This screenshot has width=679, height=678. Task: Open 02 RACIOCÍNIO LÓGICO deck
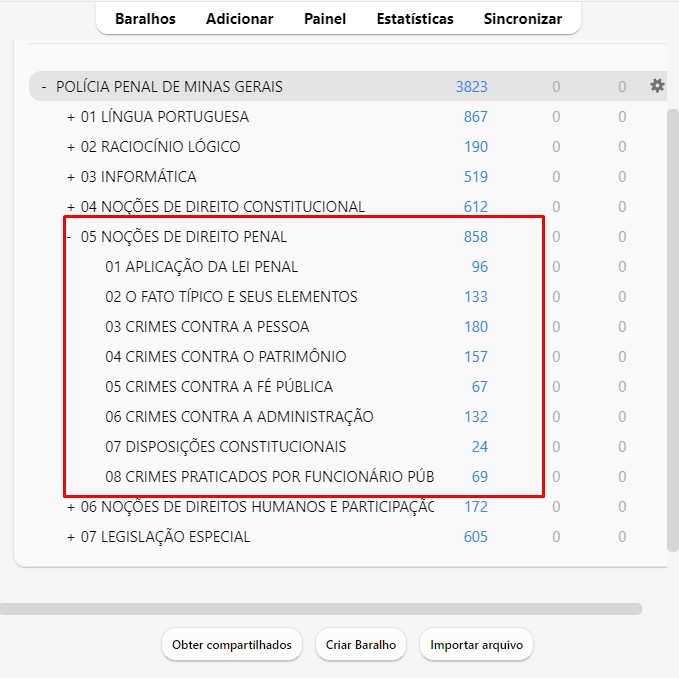pyautogui.click(x=160, y=147)
